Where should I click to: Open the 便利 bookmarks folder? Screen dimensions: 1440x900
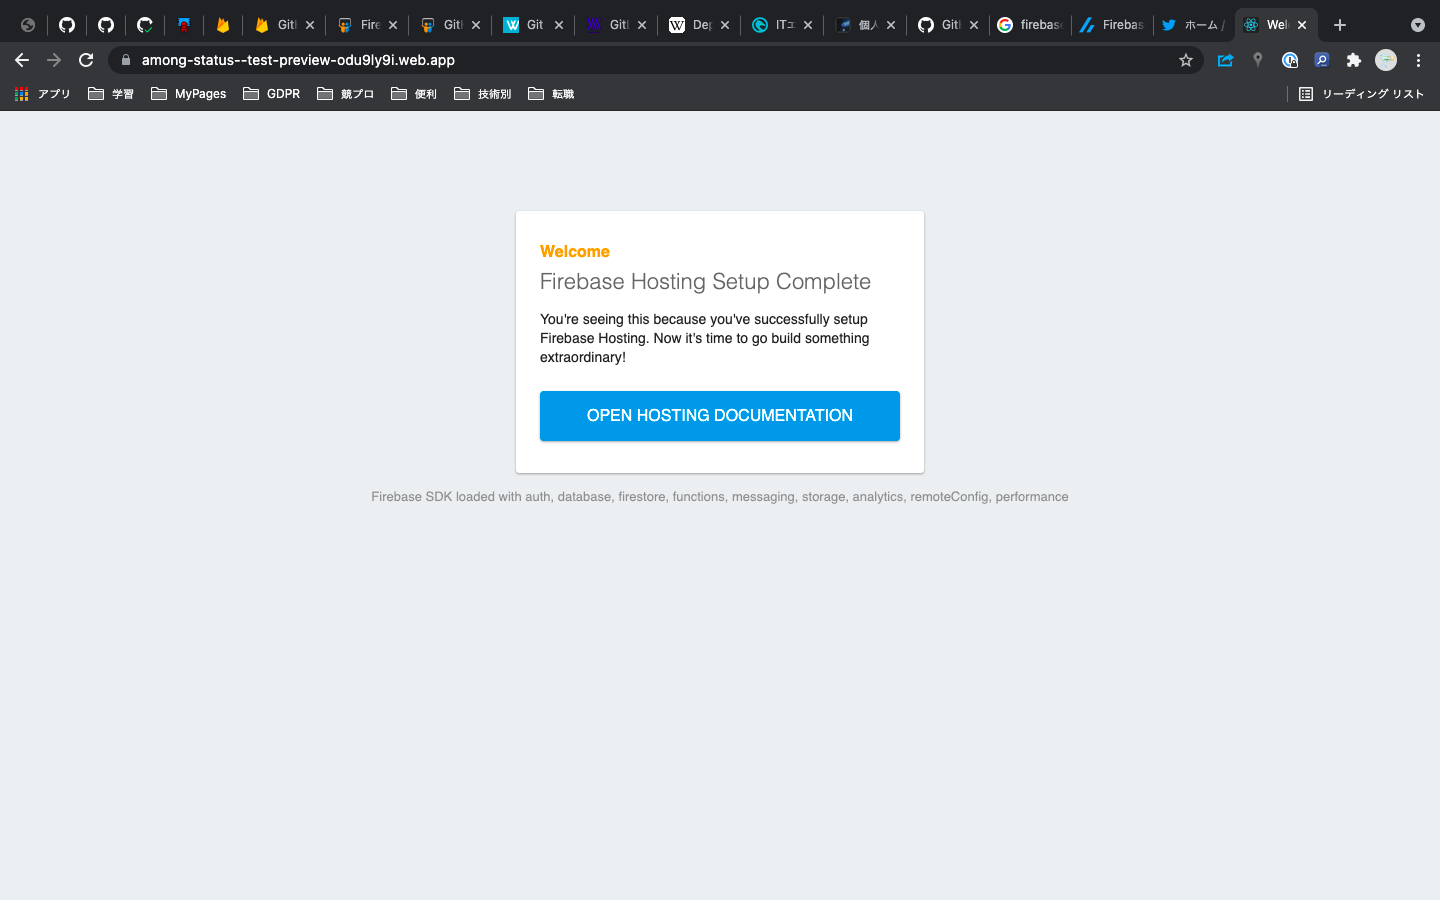coord(414,94)
